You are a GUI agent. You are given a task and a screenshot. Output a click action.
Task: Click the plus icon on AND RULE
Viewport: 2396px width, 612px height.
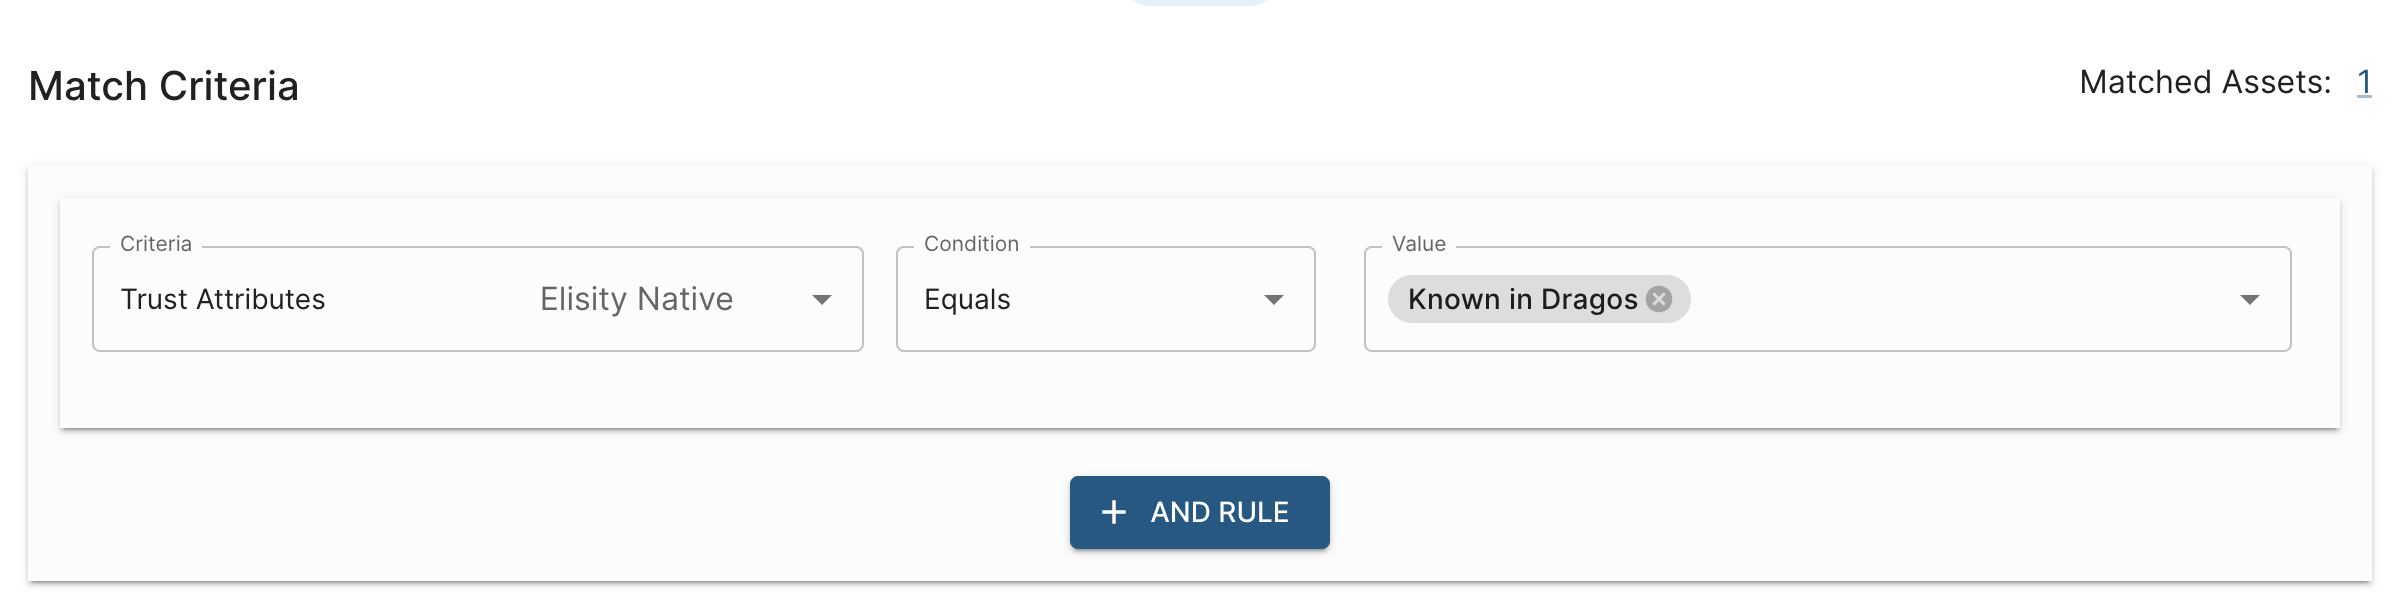1113,513
